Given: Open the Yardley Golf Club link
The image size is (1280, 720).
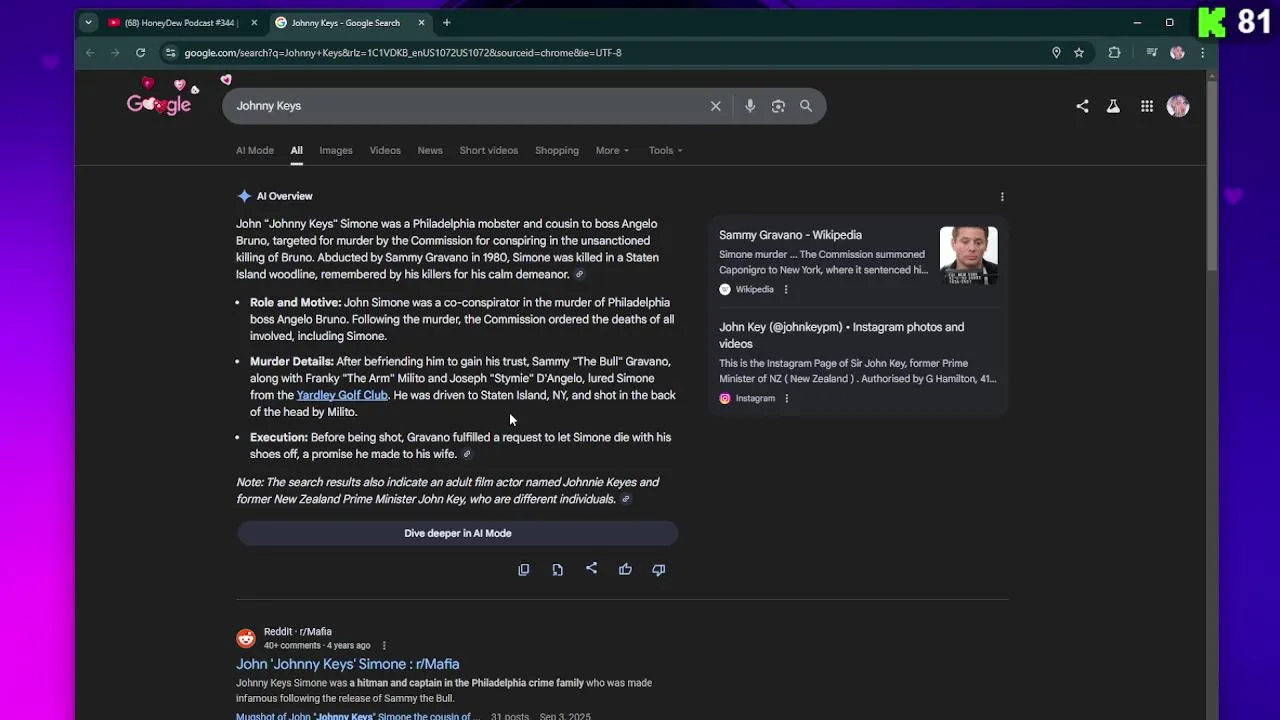Looking at the screenshot, I should click(x=342, y=395).
